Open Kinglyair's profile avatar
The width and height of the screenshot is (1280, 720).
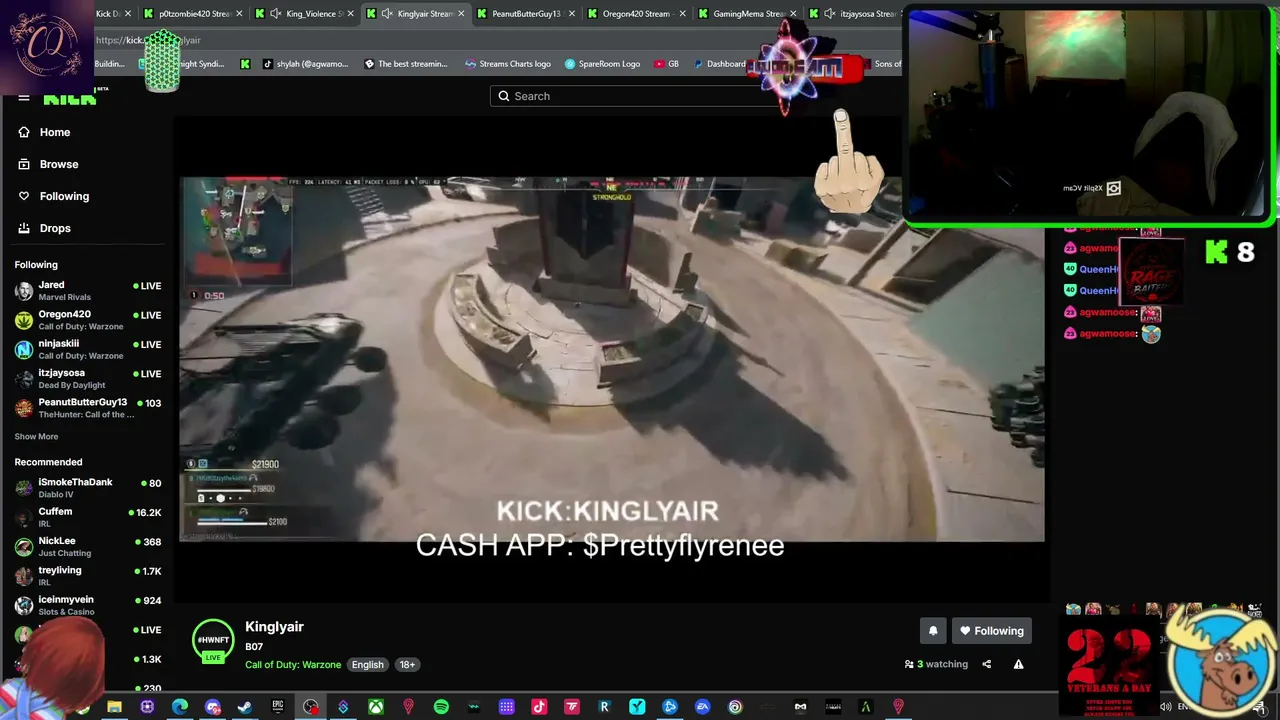coord(213,641)
